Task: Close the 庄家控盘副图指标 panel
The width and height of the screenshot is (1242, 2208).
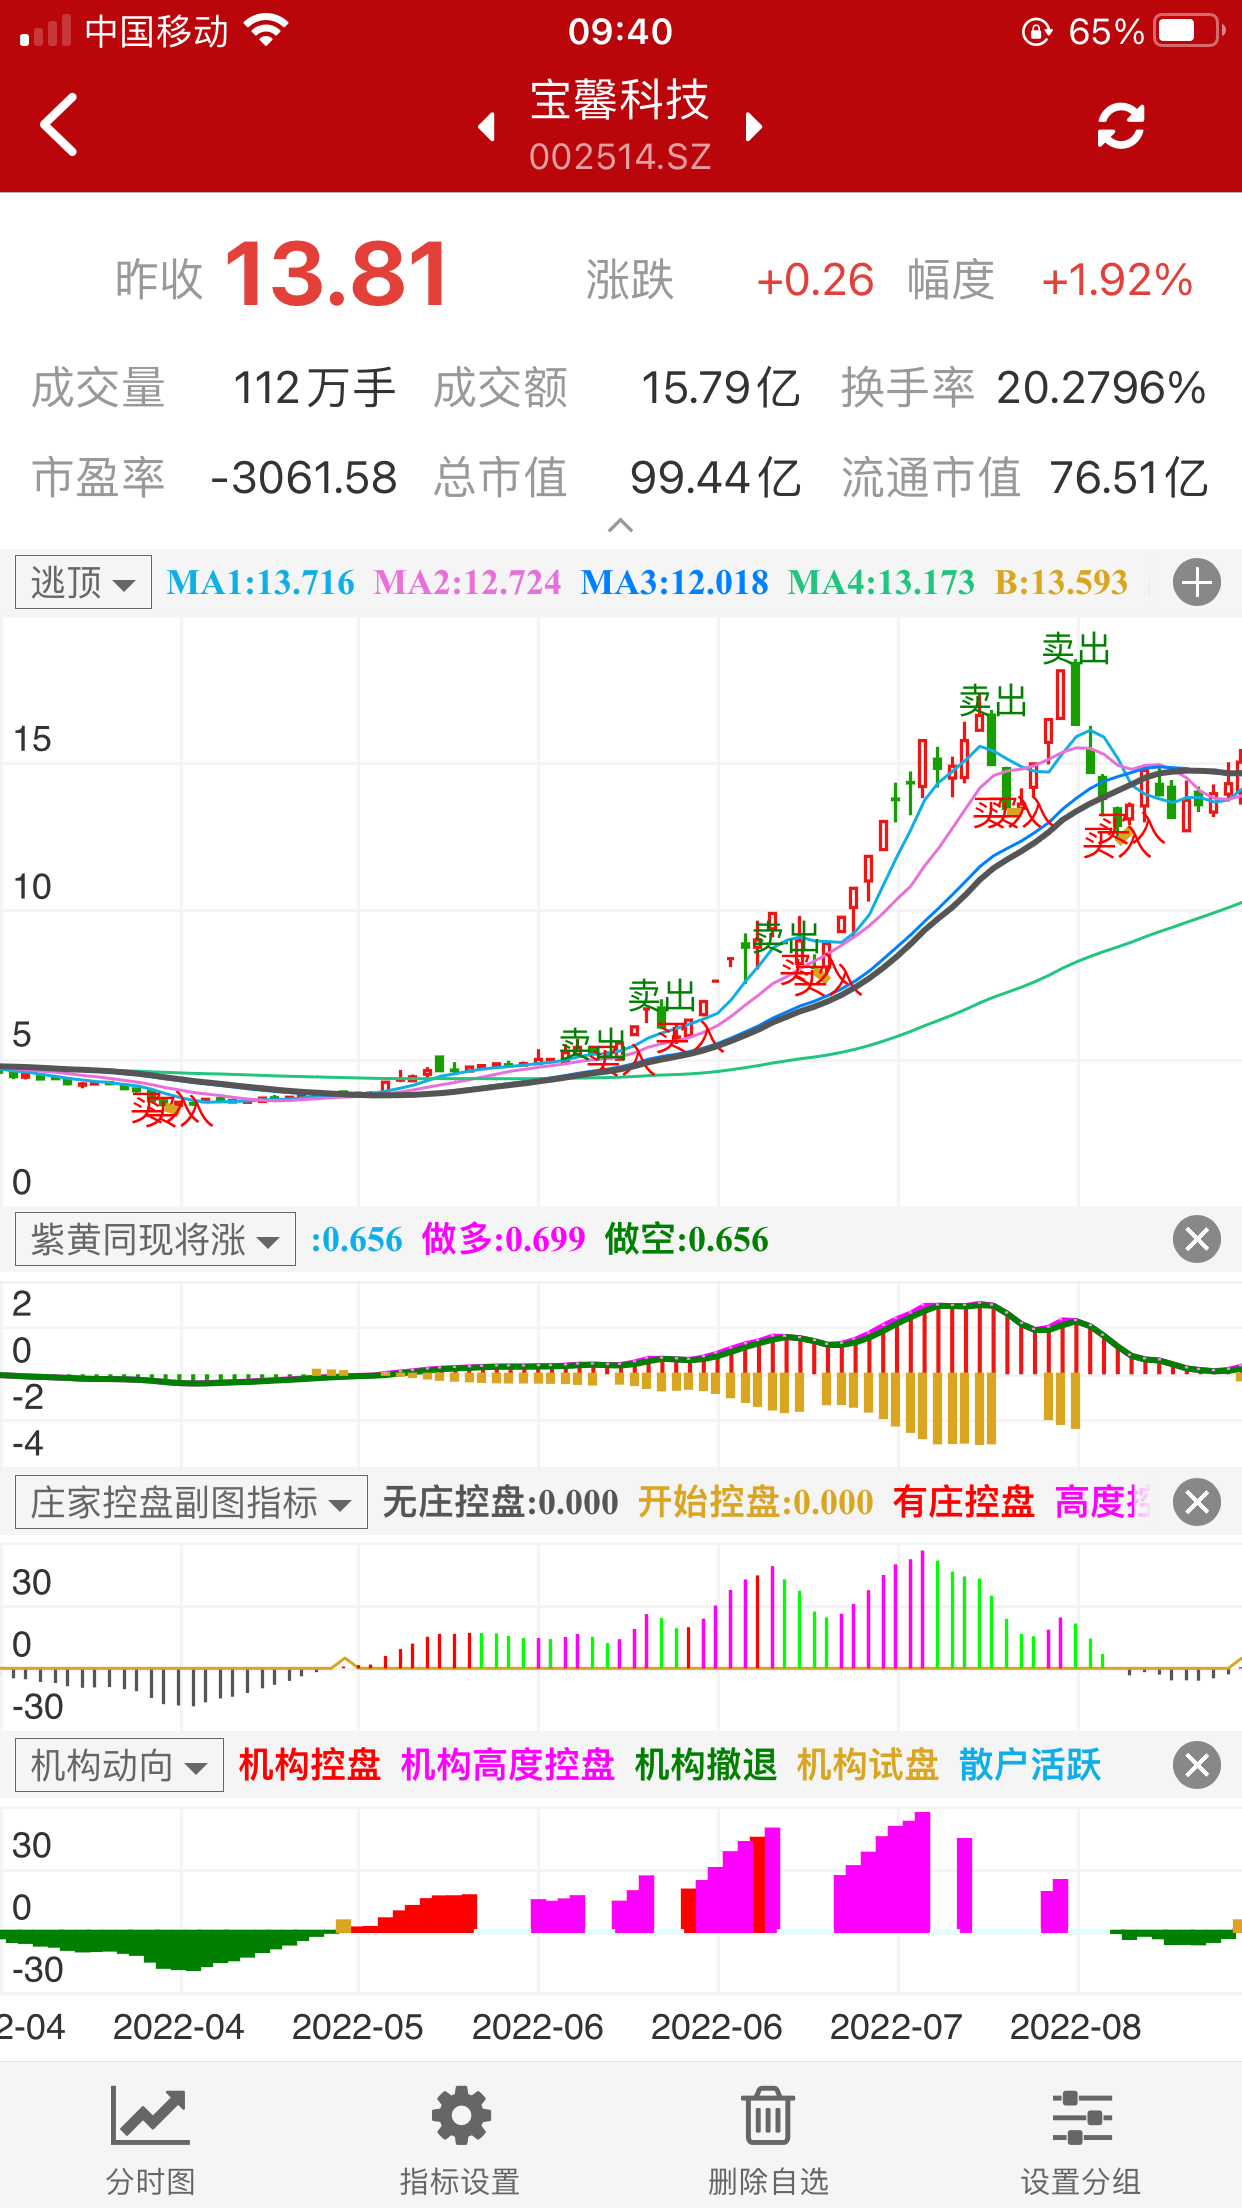Action: [x=1196, y=1502]
